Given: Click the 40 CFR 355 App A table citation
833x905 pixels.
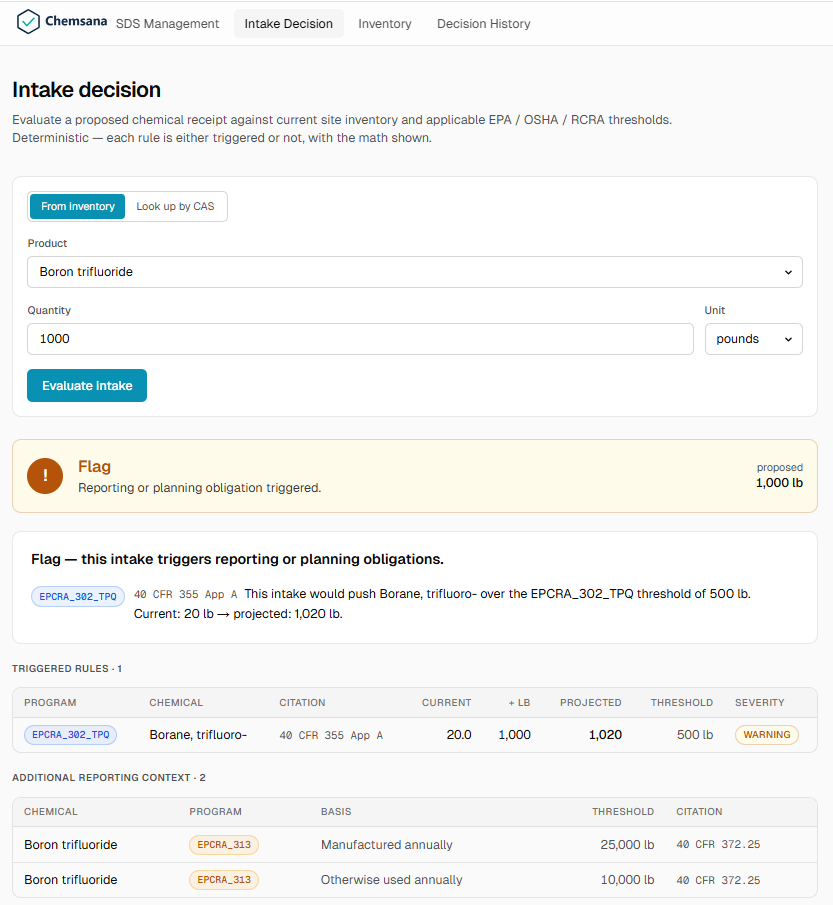Looking at the screenshot, I should coord(331,735).
